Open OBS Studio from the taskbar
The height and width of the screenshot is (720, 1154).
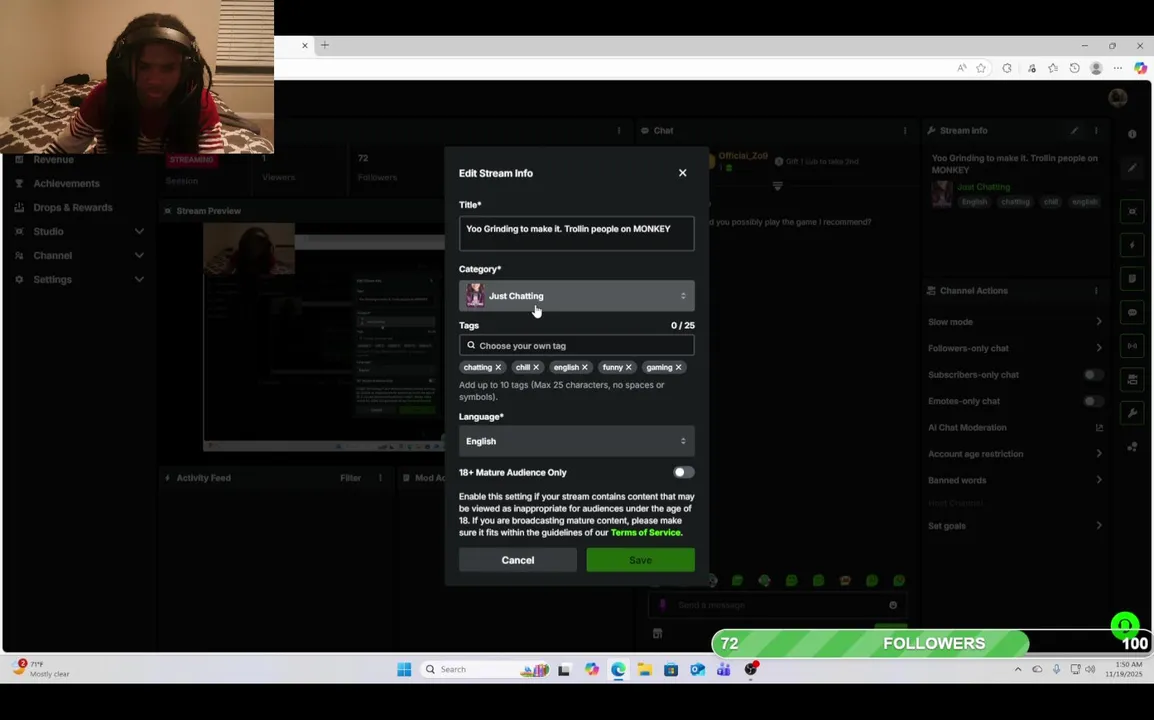(x=751, y=669)
